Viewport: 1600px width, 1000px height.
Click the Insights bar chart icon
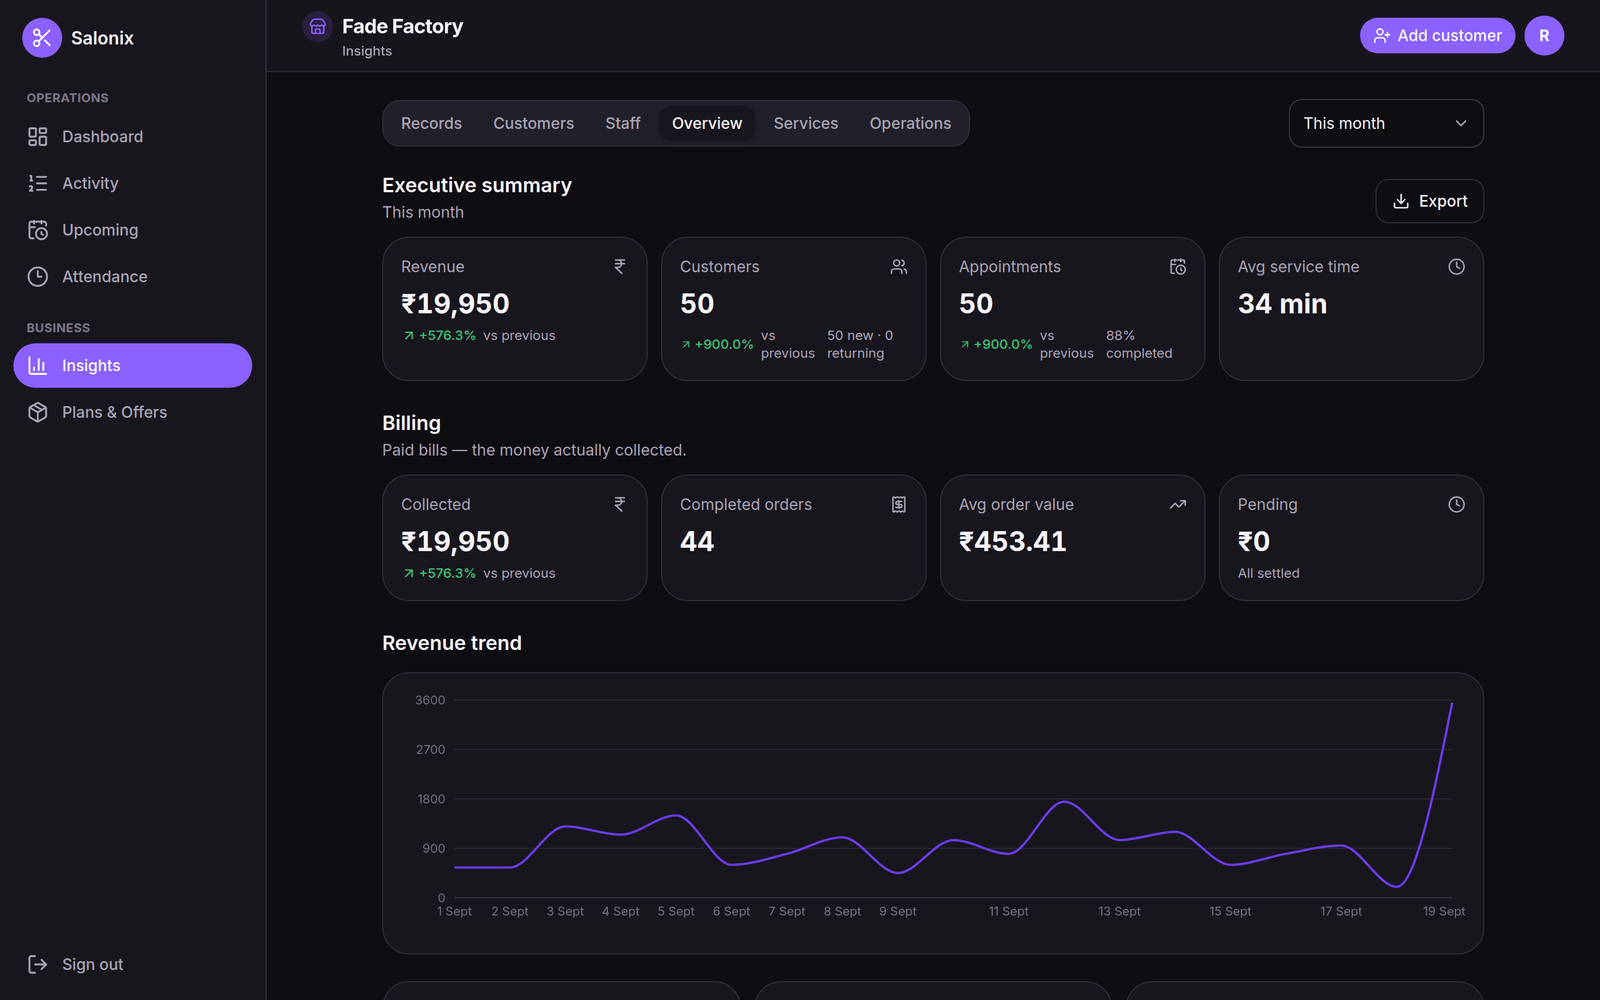[x=38, y=366]
